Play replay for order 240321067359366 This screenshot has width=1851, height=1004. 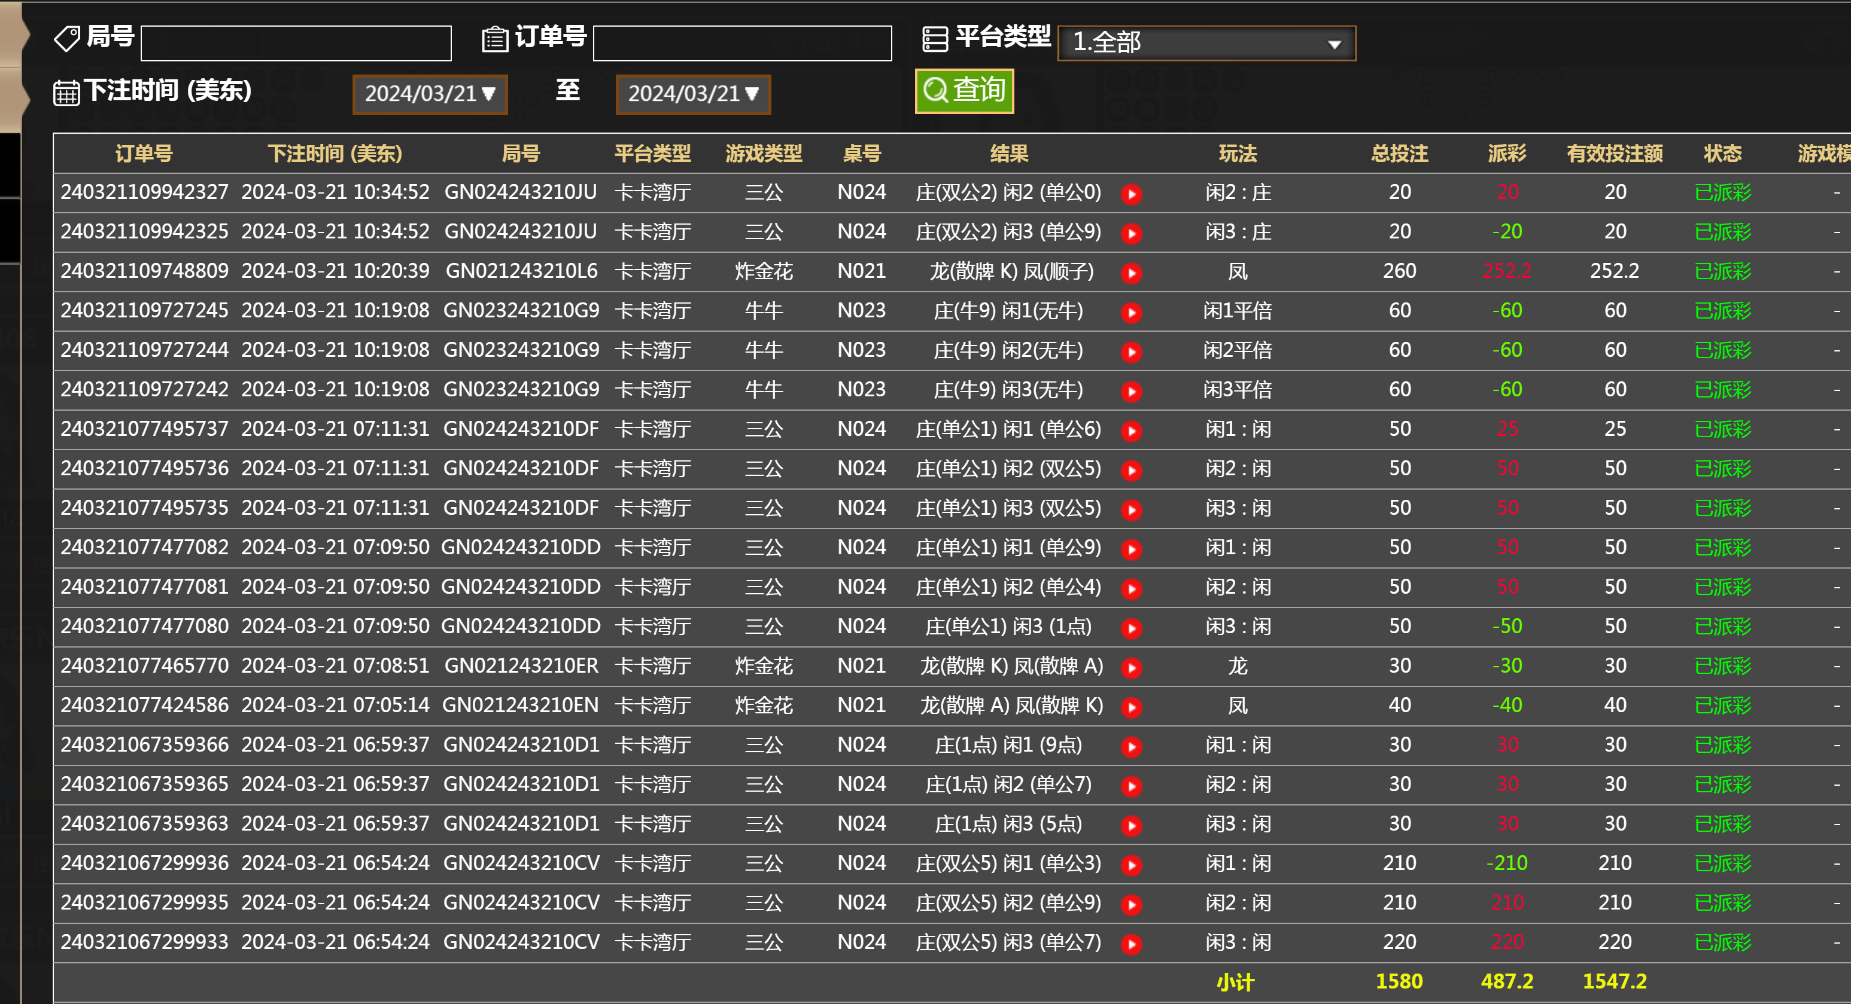click(x=1131, y=747)
